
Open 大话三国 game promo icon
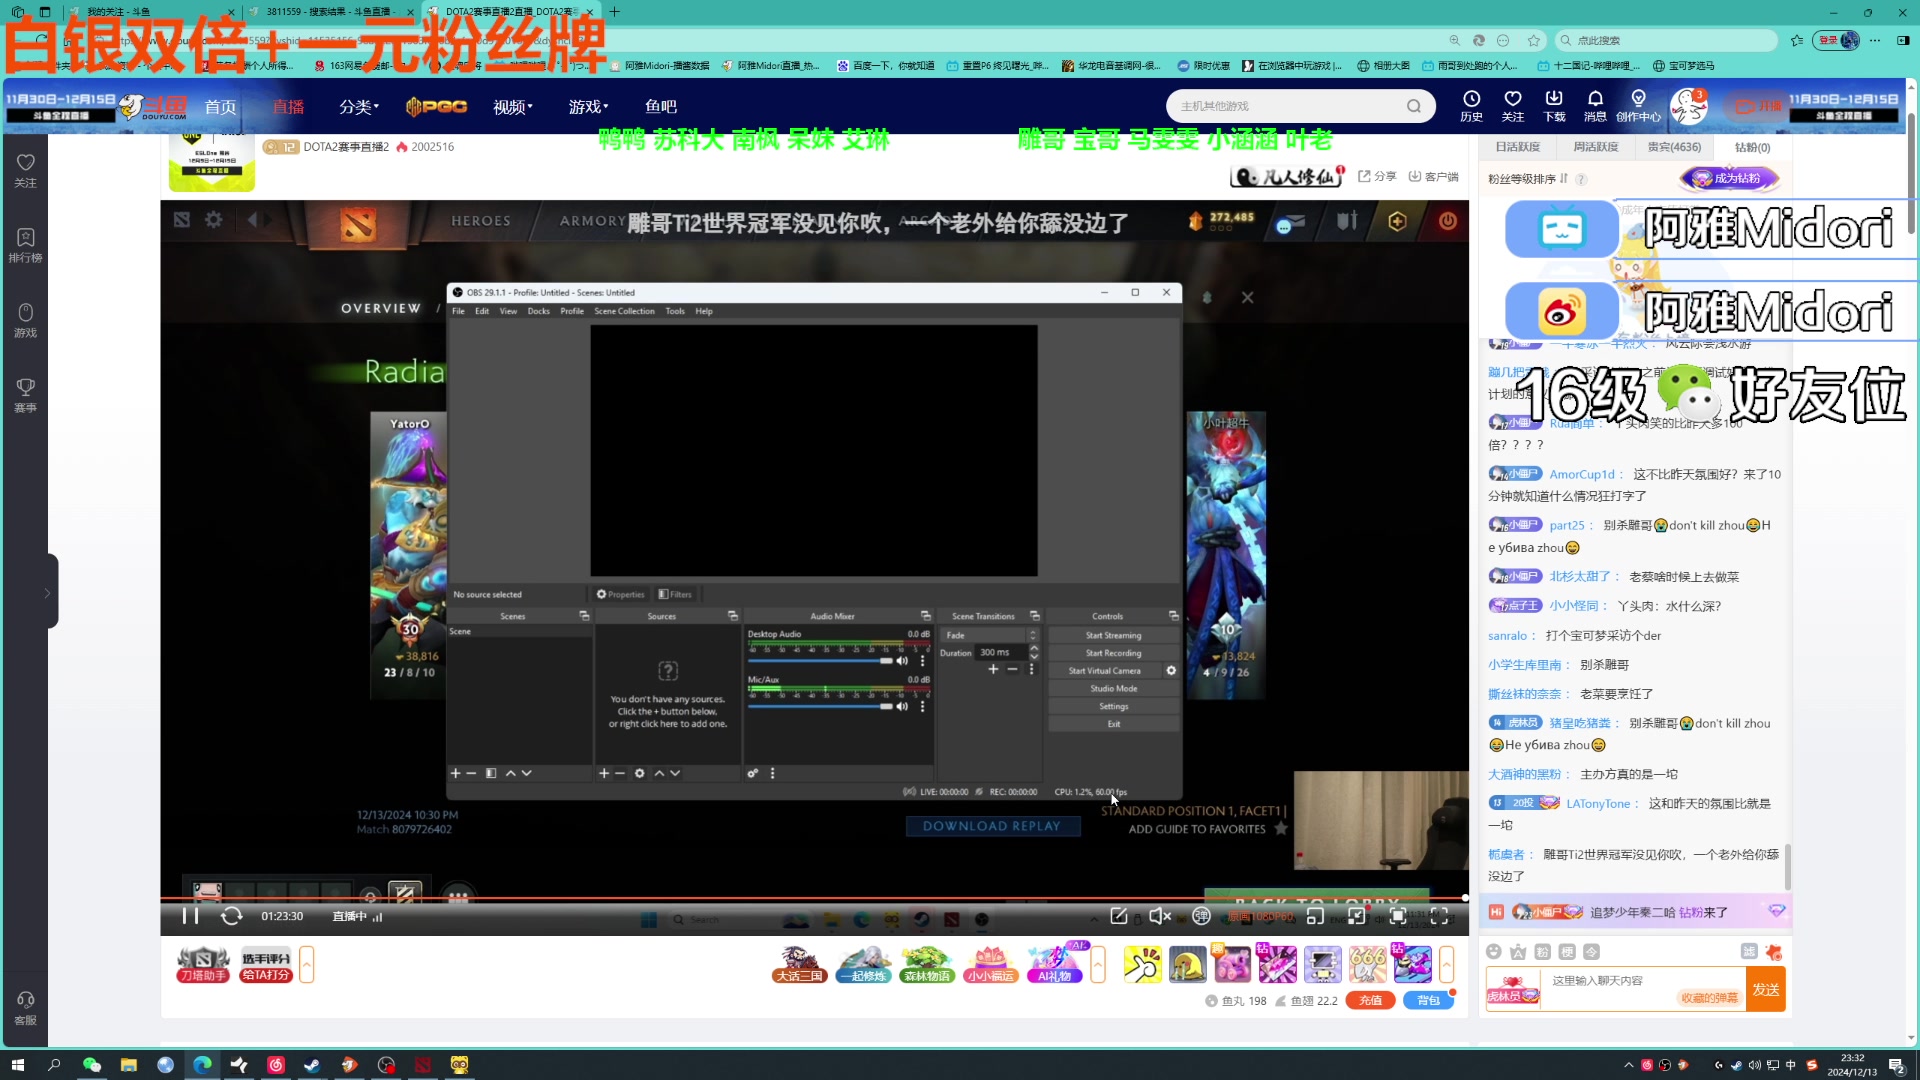point(800,964)
